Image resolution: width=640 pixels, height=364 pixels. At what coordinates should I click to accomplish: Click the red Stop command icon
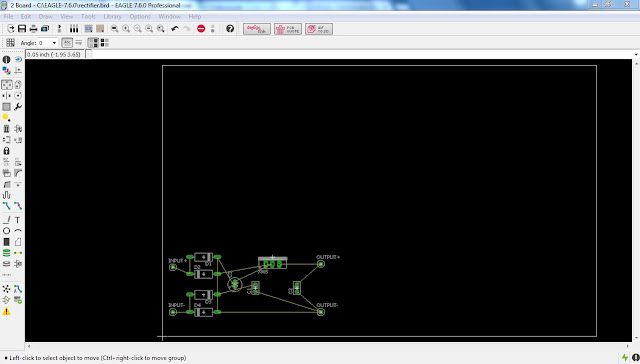tap(201, 29)
